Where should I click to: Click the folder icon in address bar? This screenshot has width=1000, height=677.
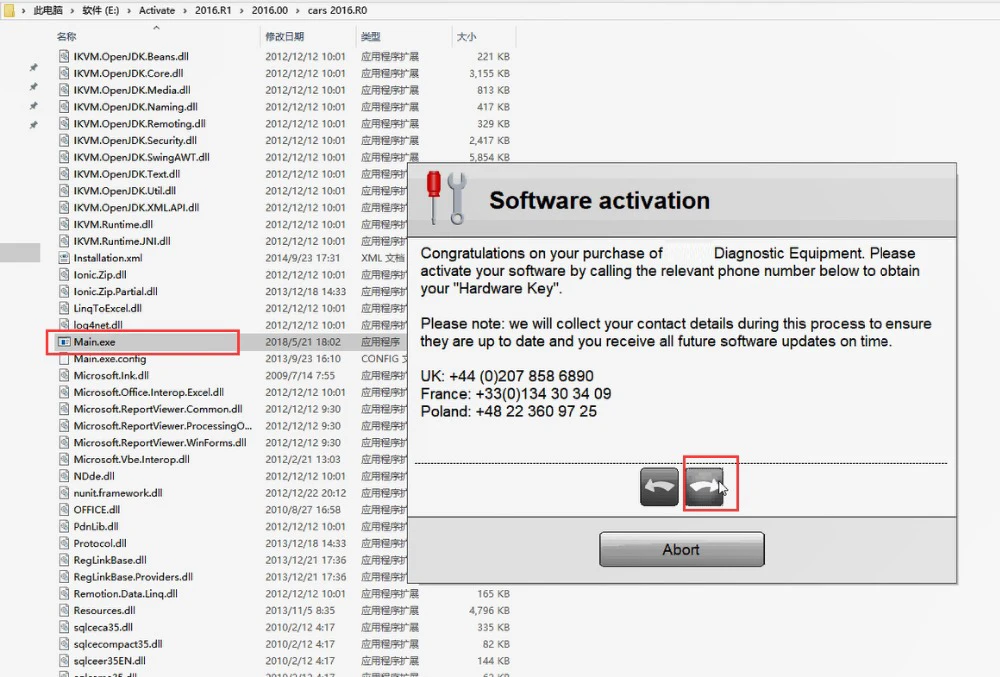pos(8,10)
